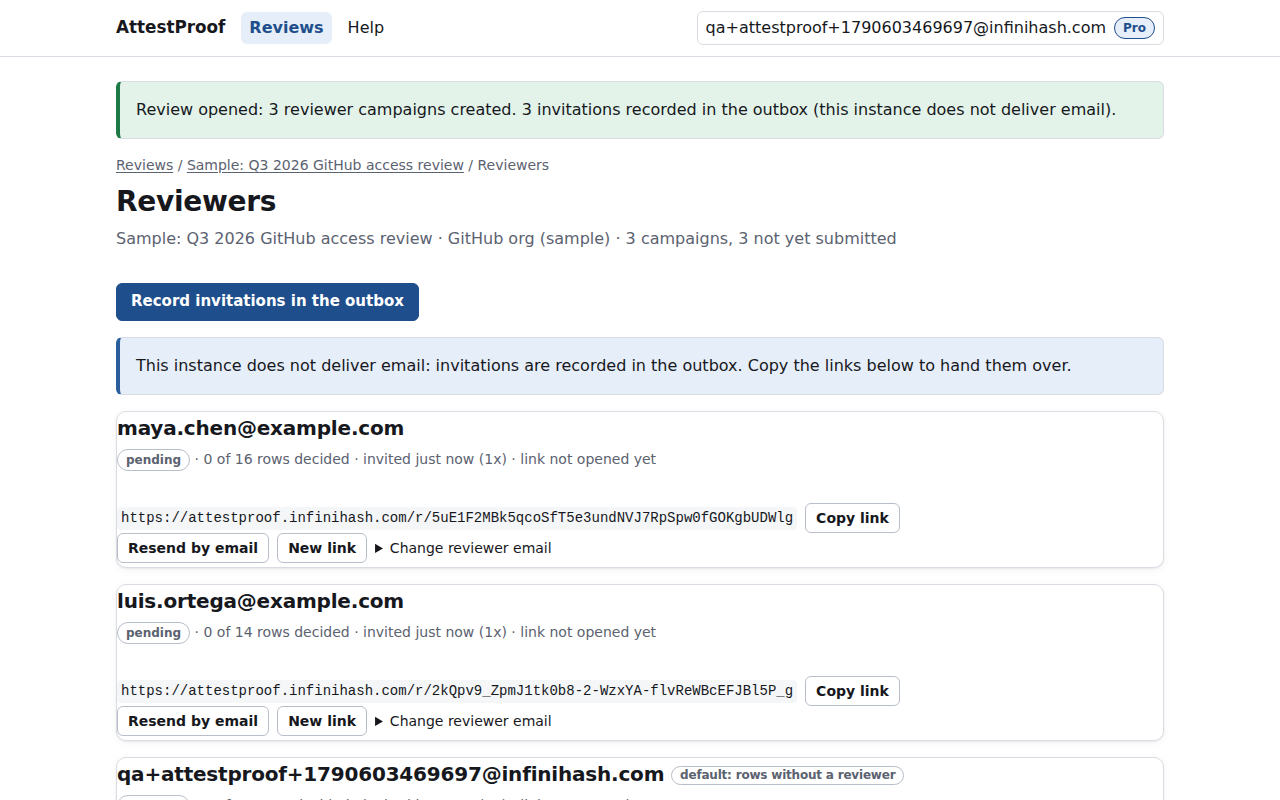Select the Reviews navigation tab
Screen dimensions: 1280x800
click(286, 28)
